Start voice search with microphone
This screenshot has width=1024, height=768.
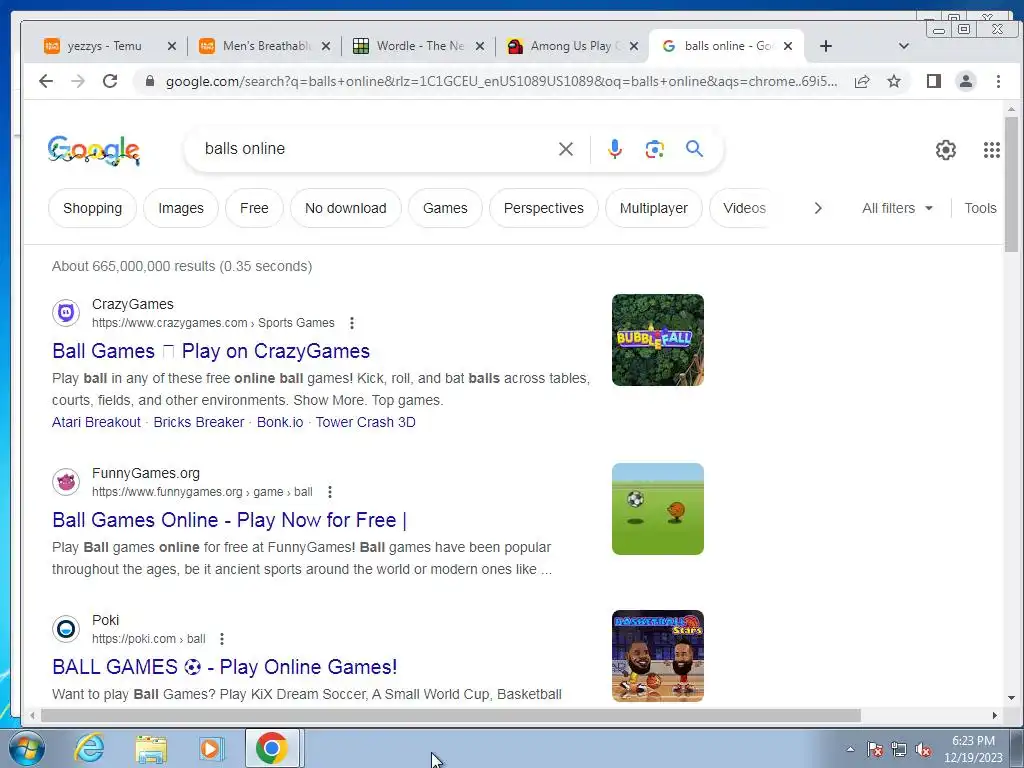[x=615, y=149]
